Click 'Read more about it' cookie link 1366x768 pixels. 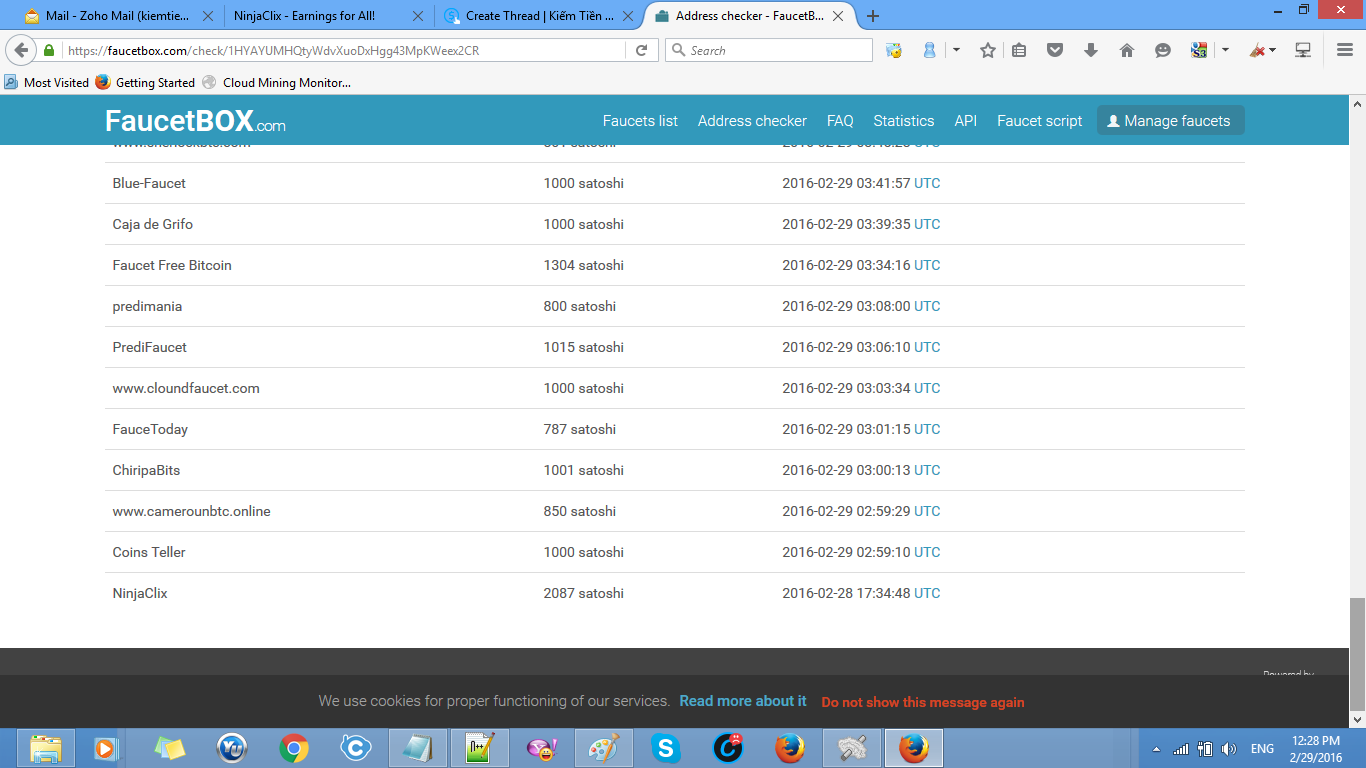743,701
